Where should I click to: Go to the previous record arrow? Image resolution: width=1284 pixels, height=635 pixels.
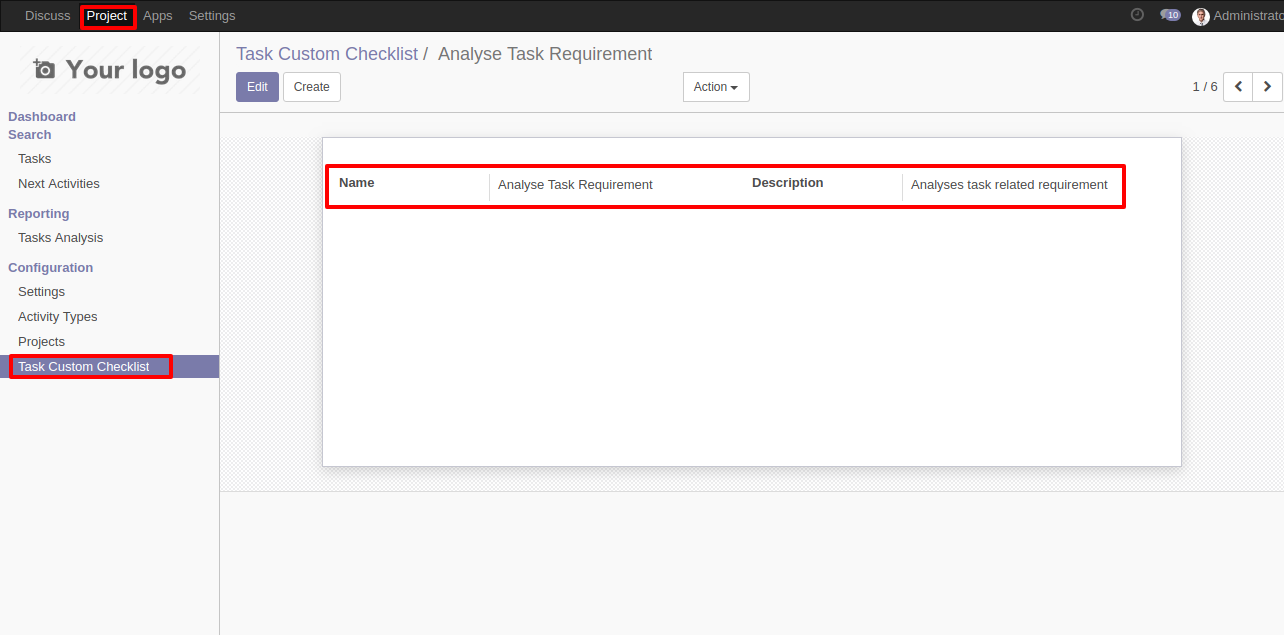[1238, 87]
